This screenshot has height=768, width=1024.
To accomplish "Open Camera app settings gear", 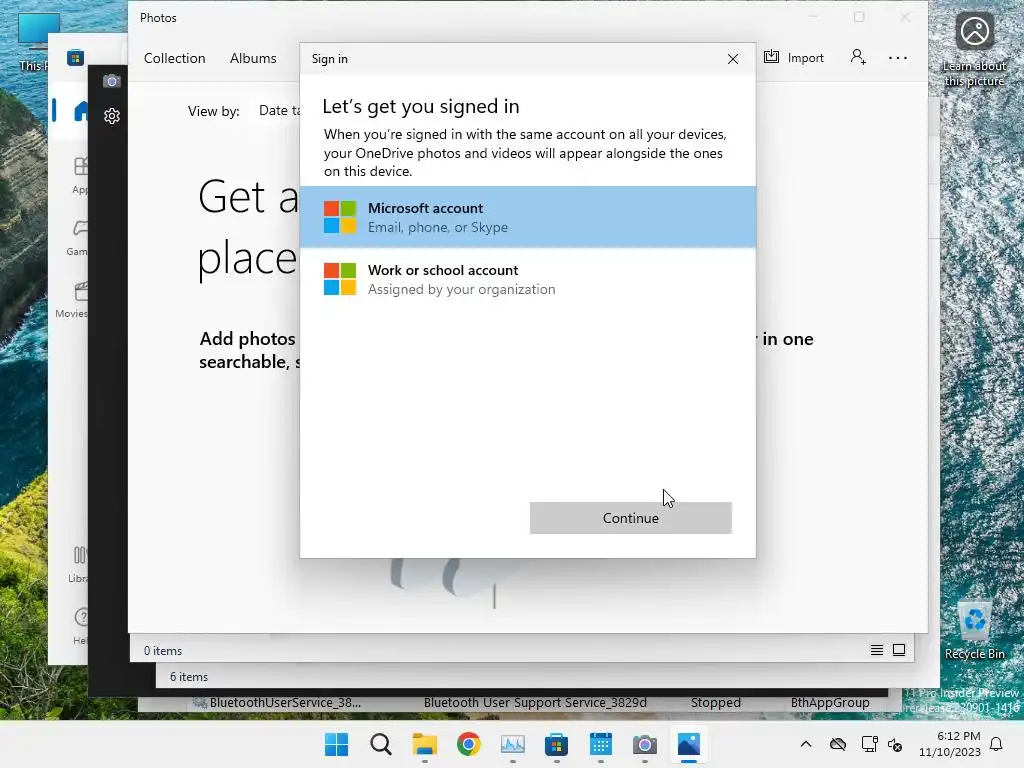I will [112, 116].
